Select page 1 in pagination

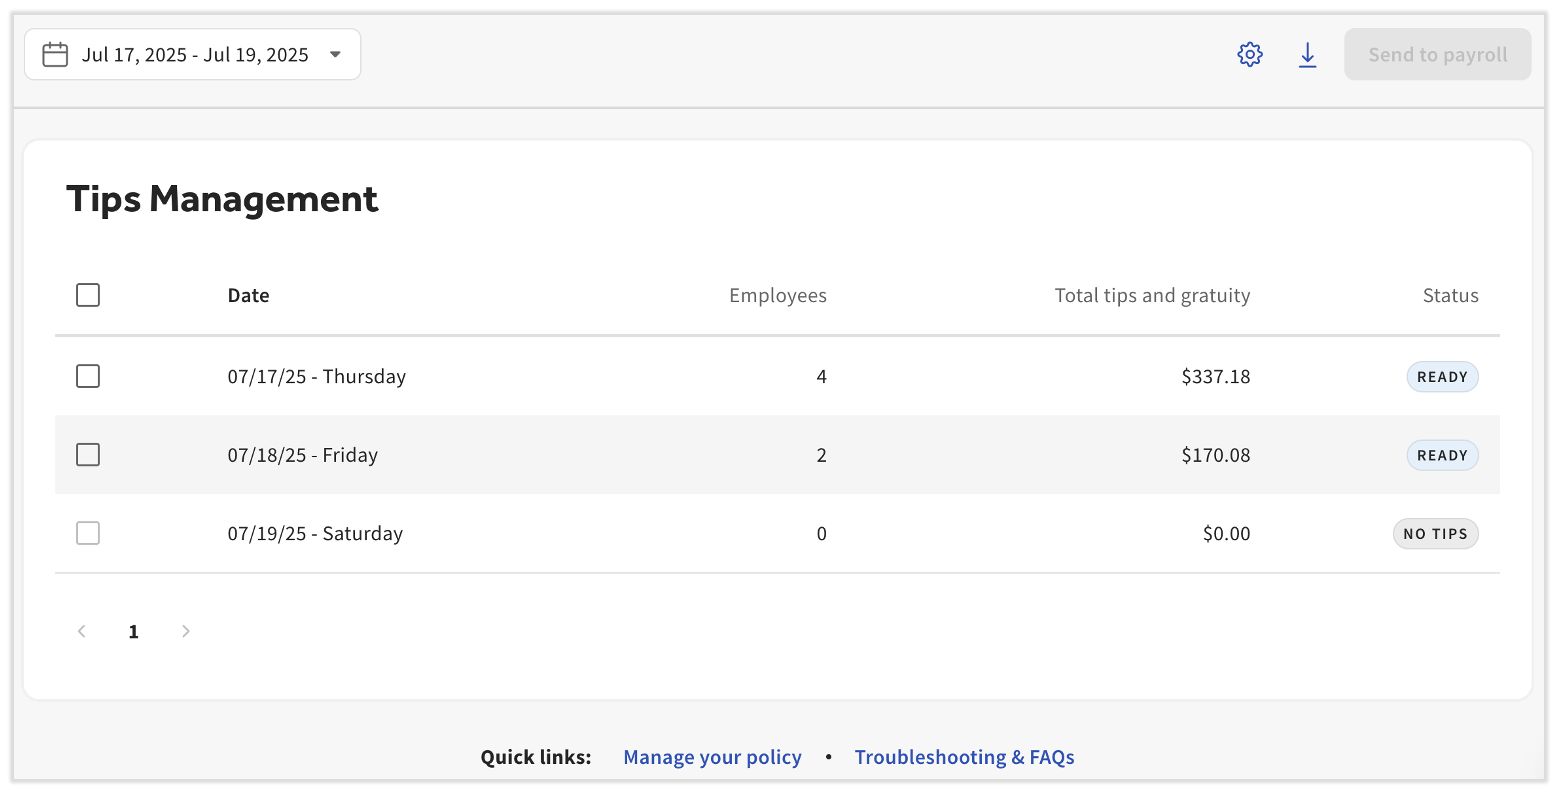(133, 631)
